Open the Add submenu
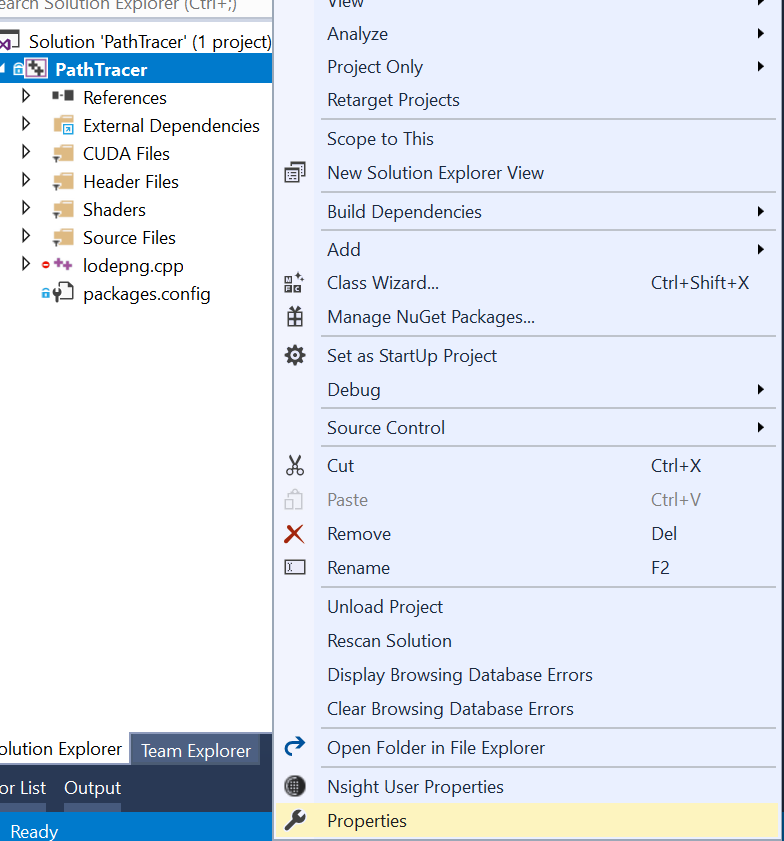784x841 pixels. [x=526, y=249]
